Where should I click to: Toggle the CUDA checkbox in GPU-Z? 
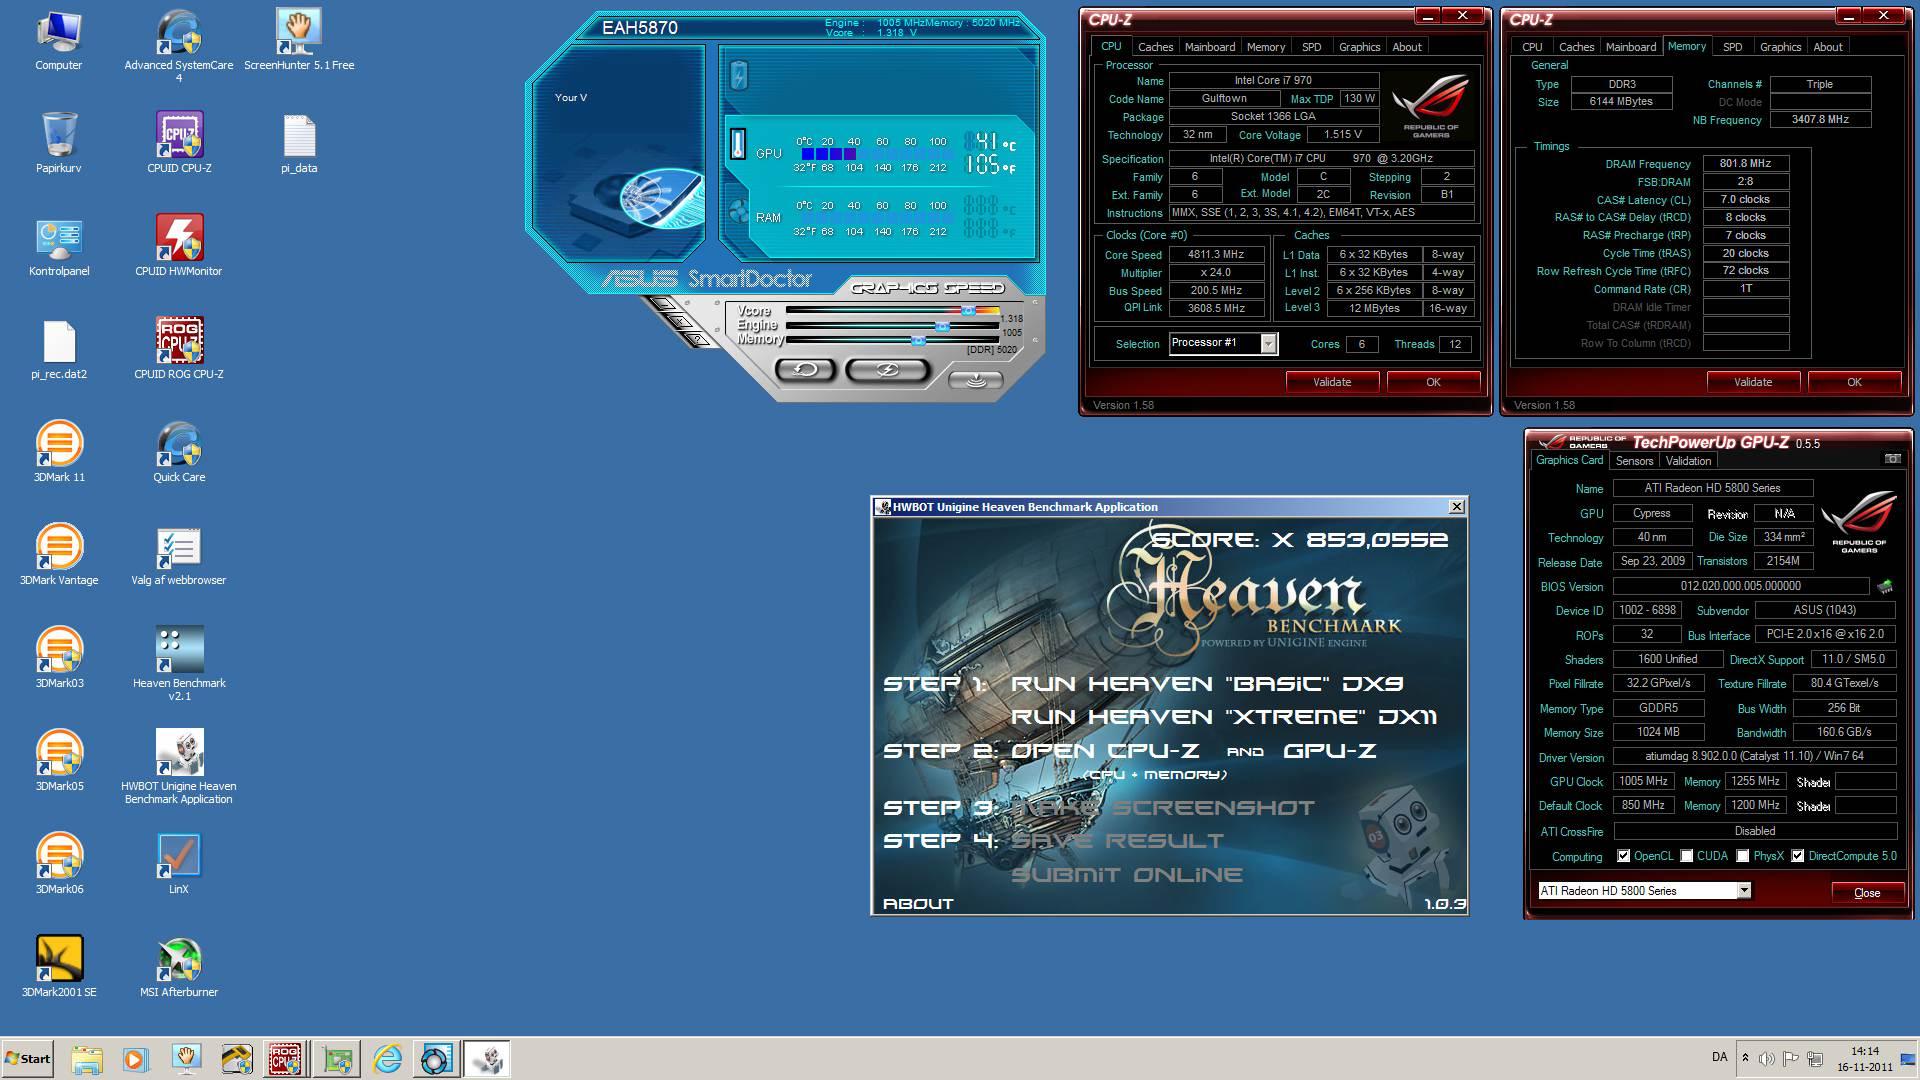tap(1687, 856)
